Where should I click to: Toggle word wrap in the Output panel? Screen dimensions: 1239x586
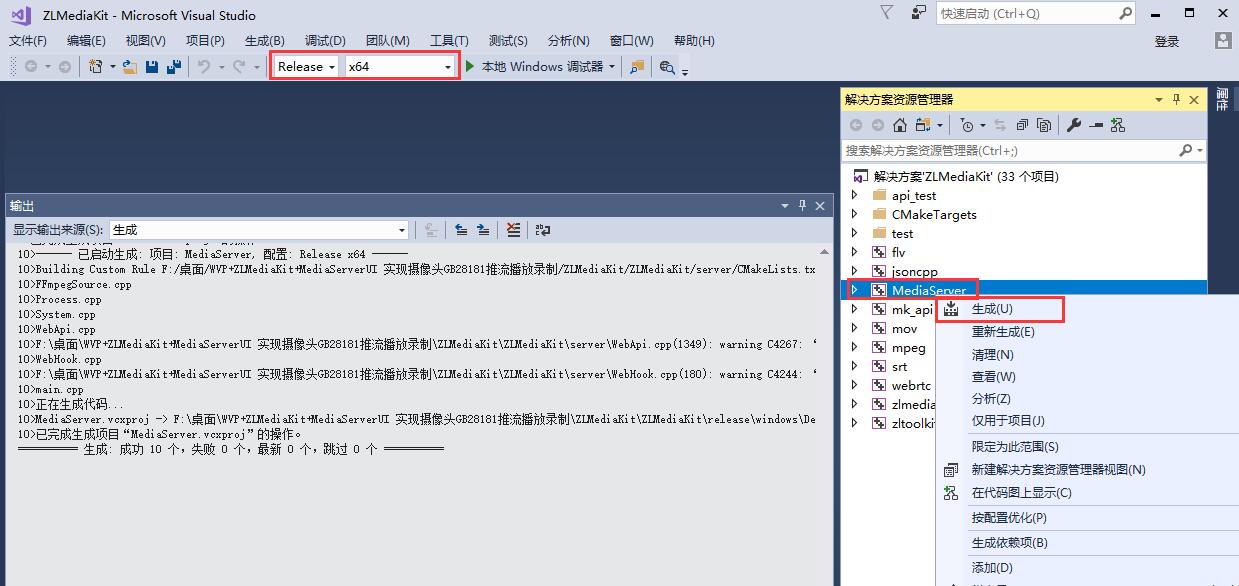[543, 230]
